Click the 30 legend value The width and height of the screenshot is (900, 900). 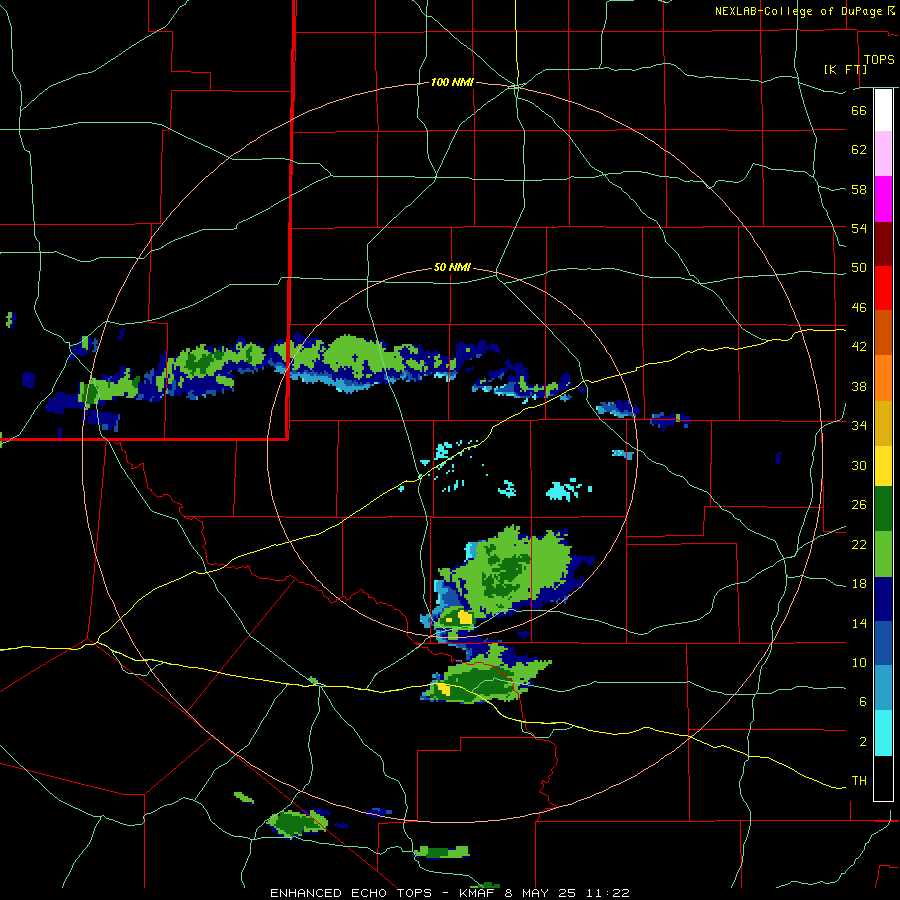click(x=859, y=465)
